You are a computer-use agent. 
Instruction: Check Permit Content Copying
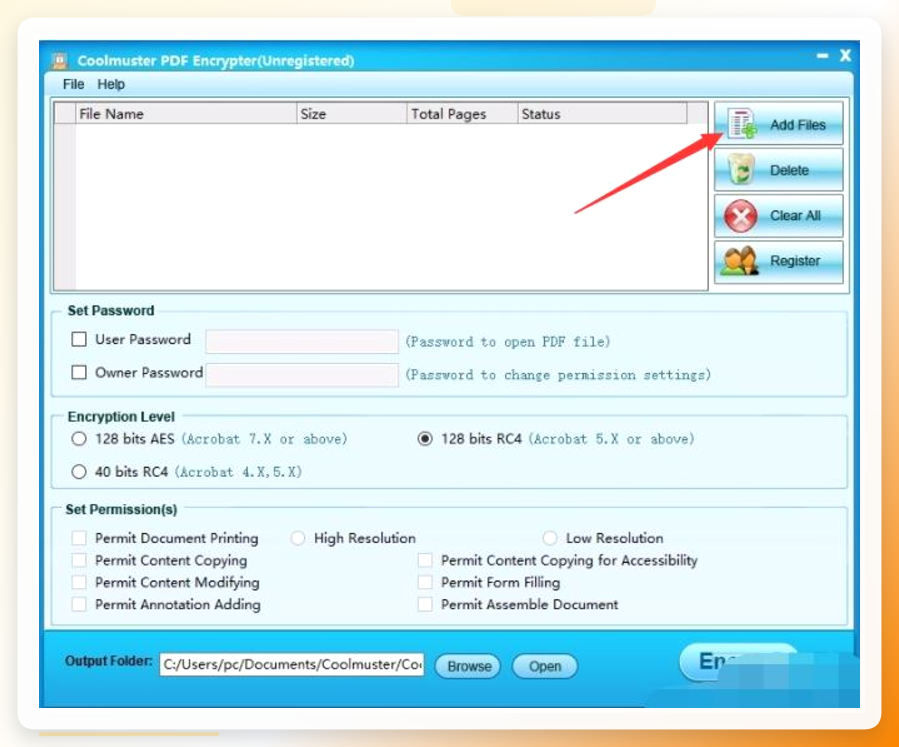[79, 560]
